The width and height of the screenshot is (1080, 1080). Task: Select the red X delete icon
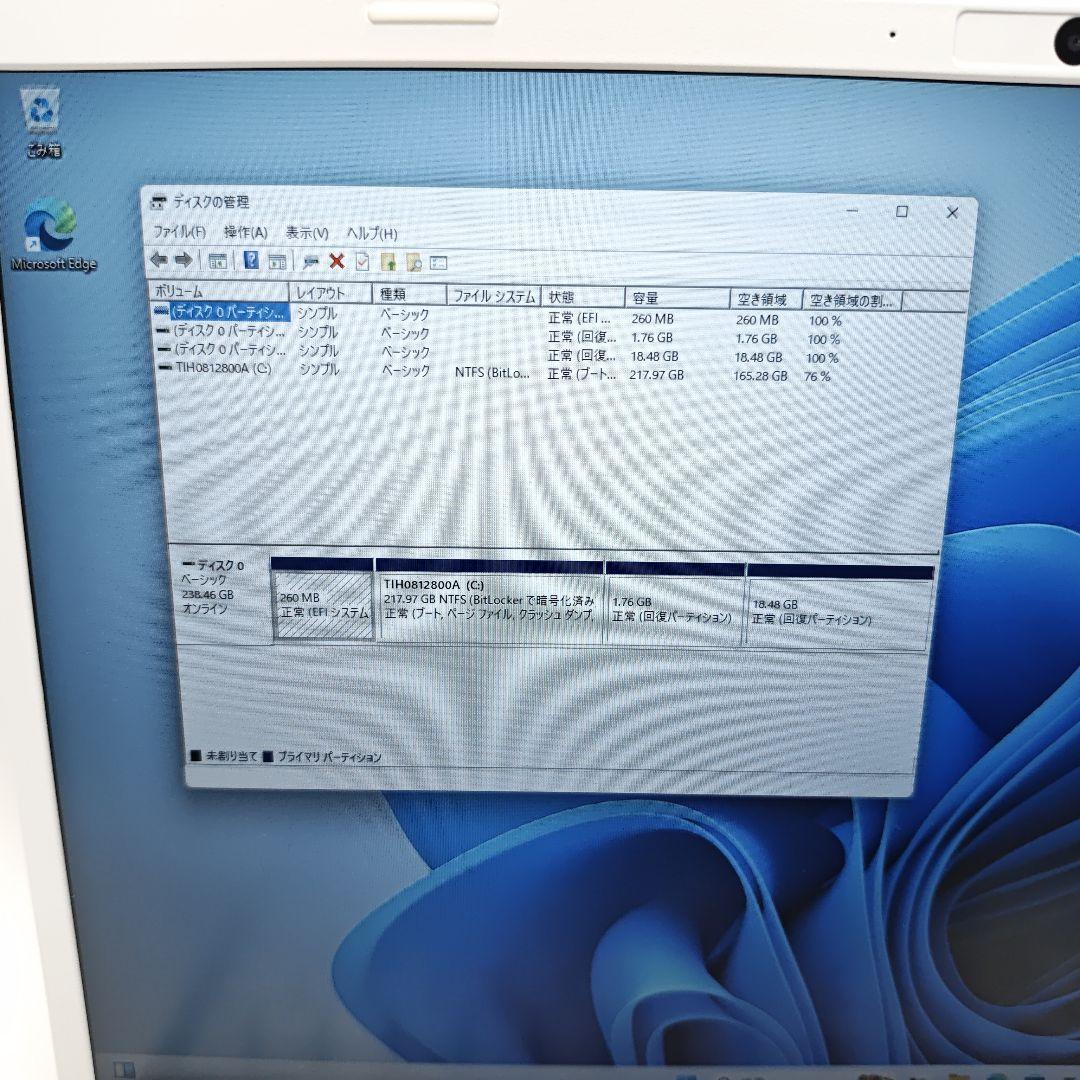coord(338,262)
